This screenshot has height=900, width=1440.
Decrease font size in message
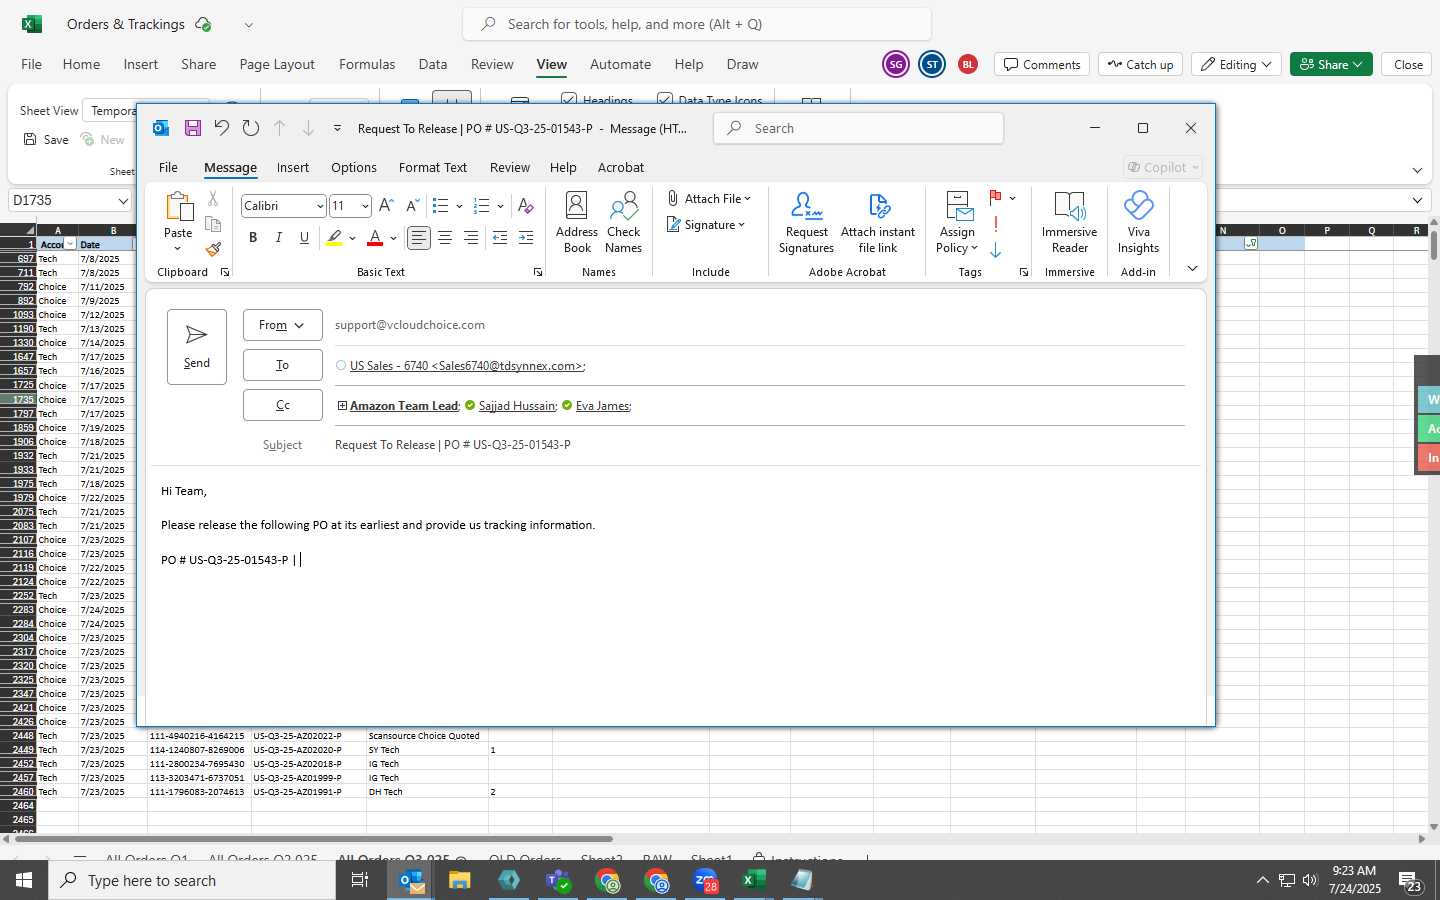(412, 206)
